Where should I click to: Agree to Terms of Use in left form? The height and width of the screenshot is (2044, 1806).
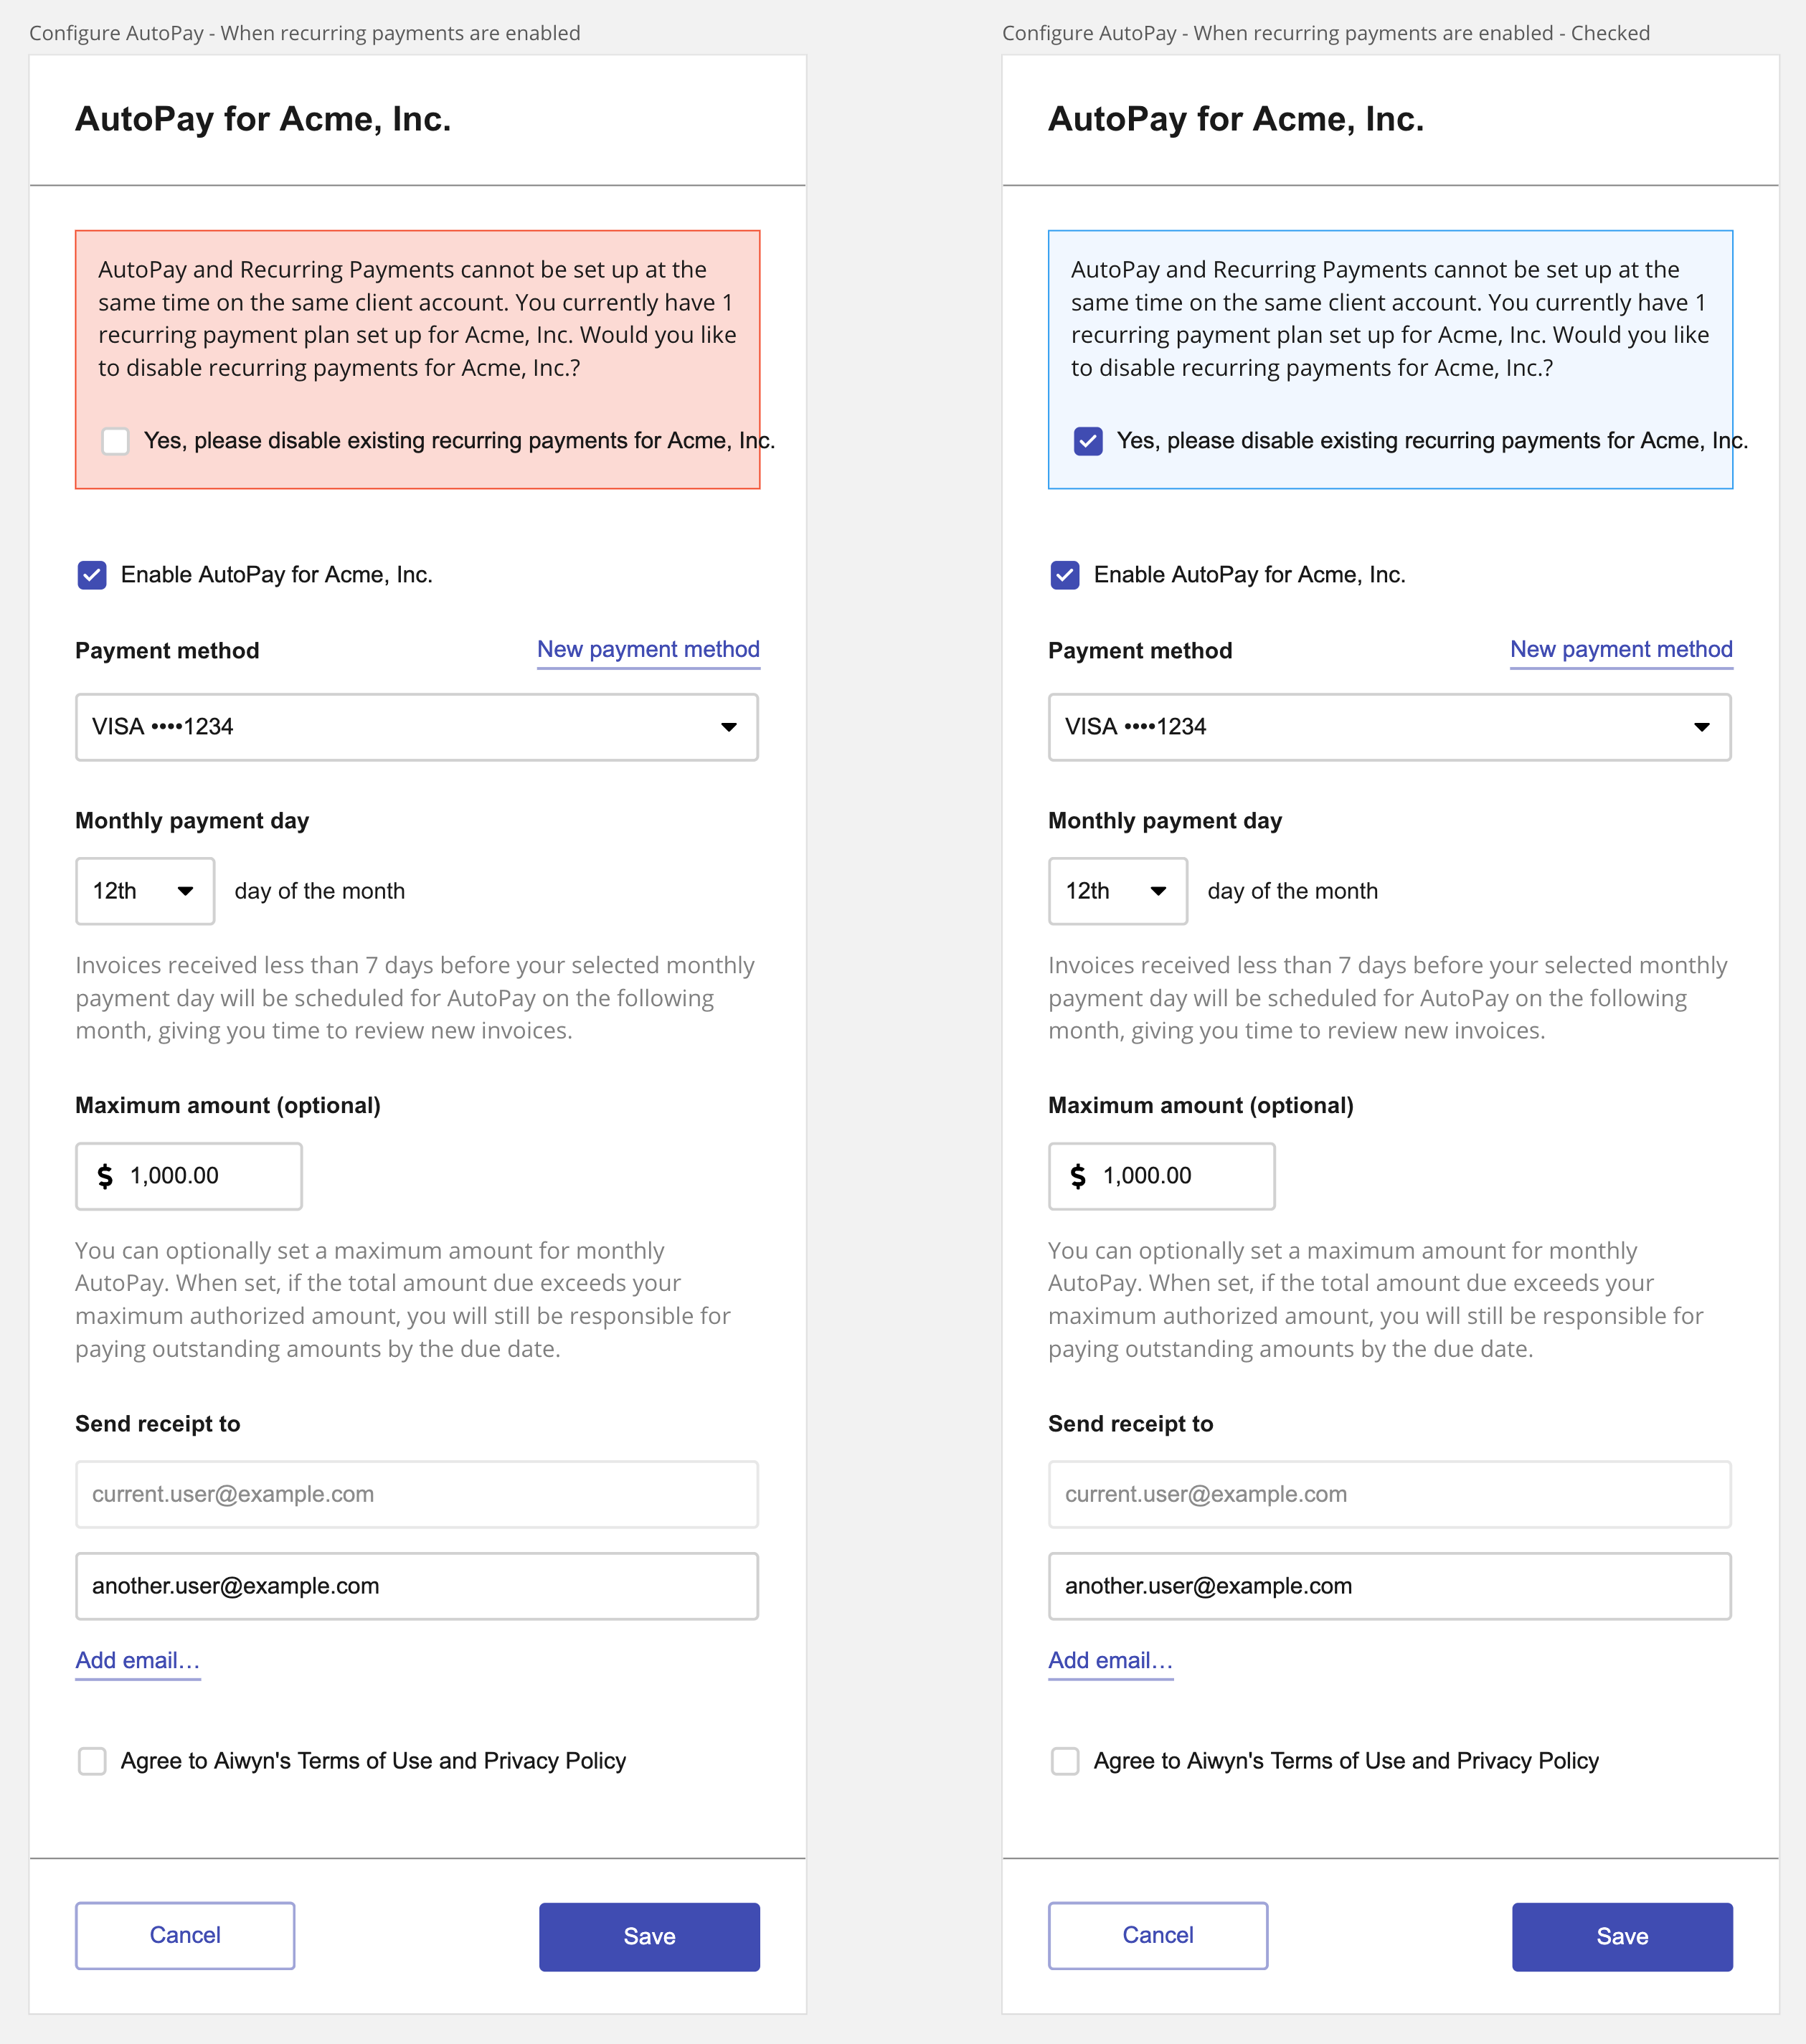point(92,1761)
